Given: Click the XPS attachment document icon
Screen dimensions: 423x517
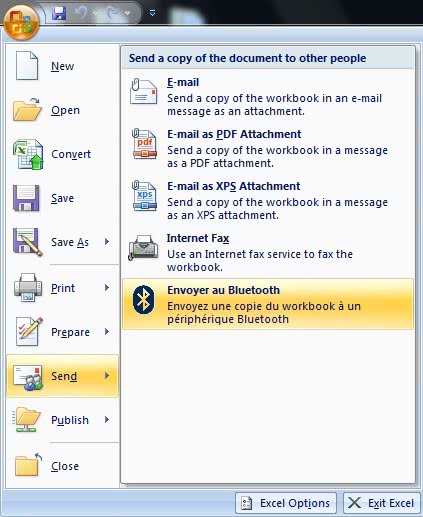Looking at the screenshot, I should (x=144, y=196).
